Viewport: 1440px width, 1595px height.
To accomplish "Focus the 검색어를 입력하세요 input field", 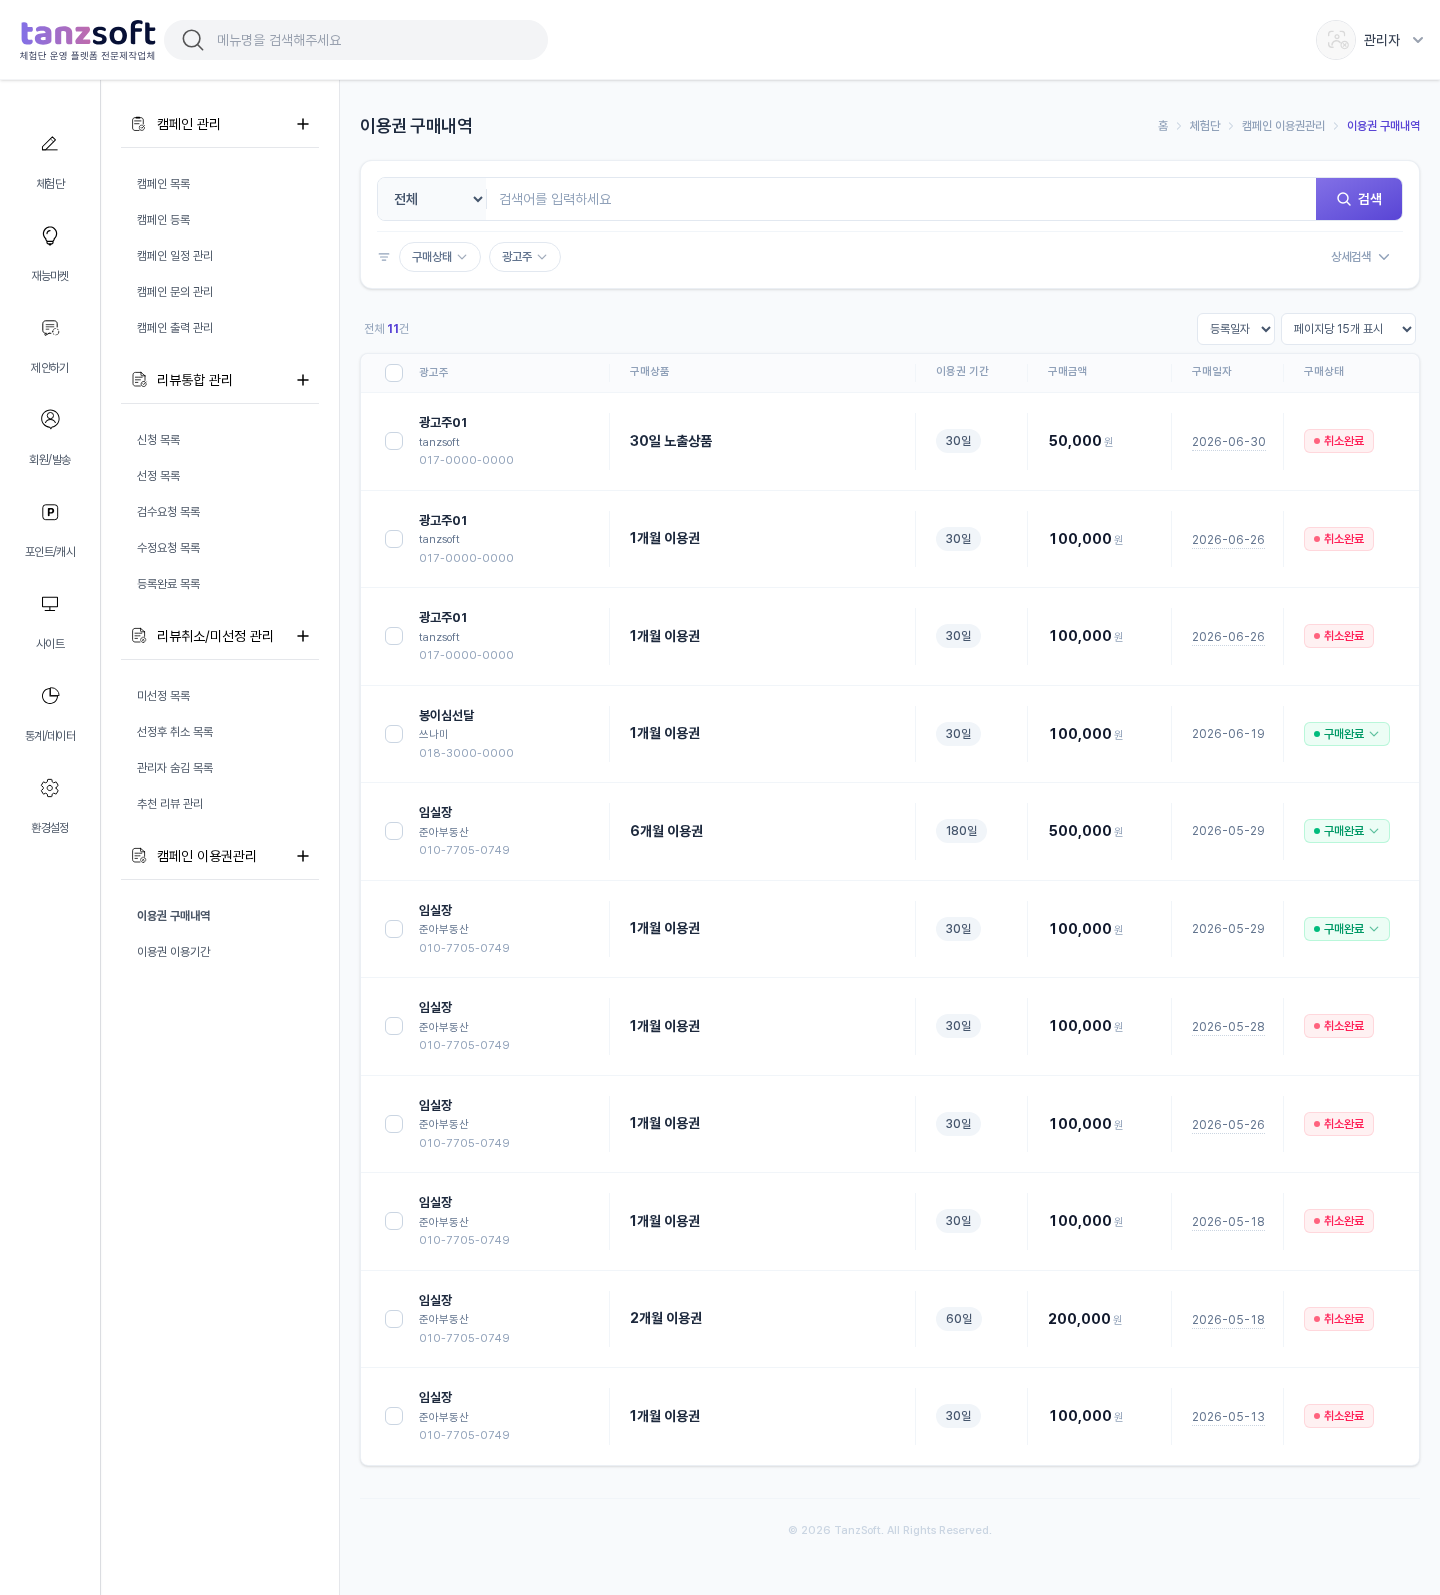I will tap(901, 199).
